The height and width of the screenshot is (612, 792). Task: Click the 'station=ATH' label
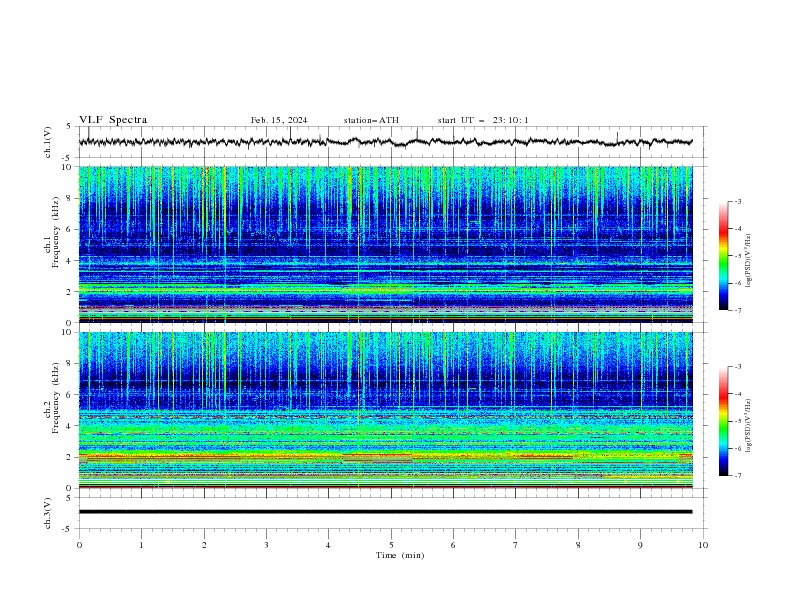371,120
